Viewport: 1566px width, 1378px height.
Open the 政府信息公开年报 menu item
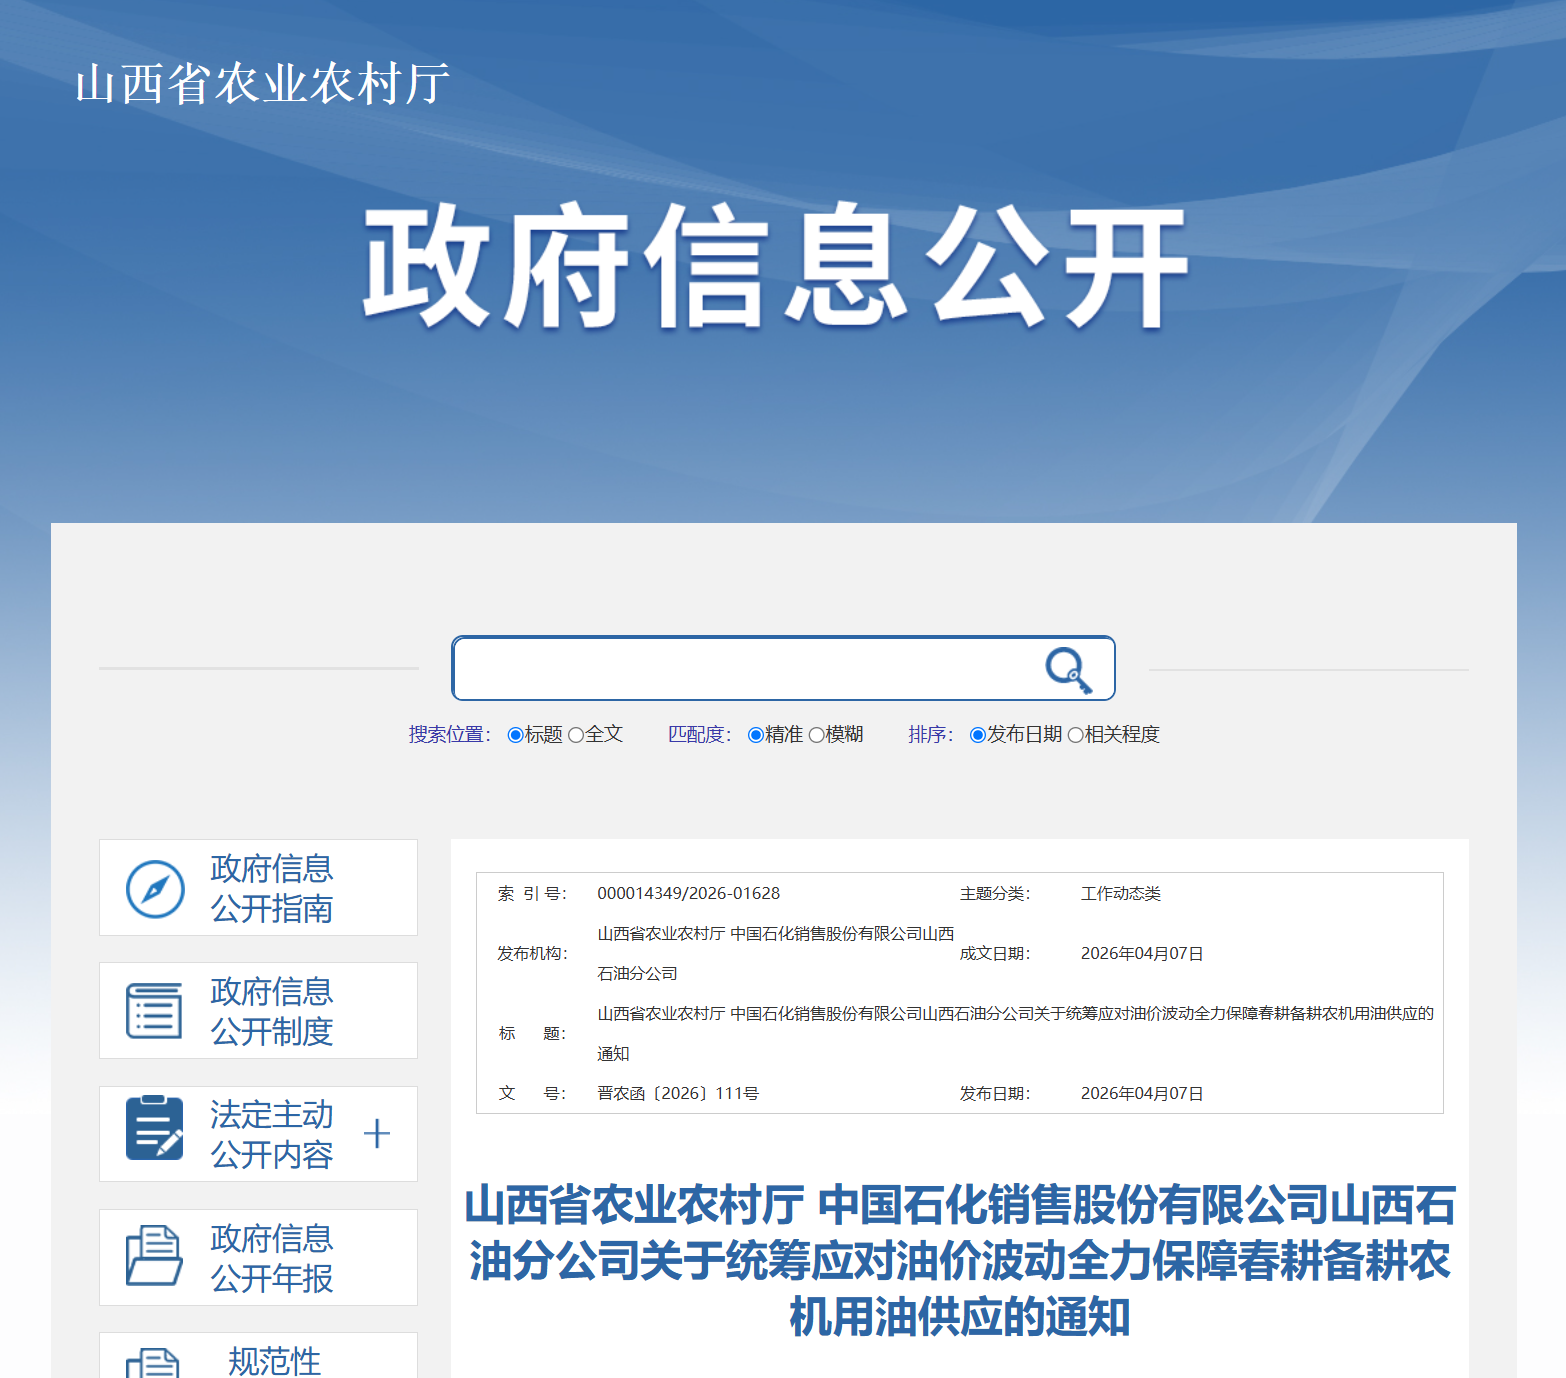coord(271,1257)
